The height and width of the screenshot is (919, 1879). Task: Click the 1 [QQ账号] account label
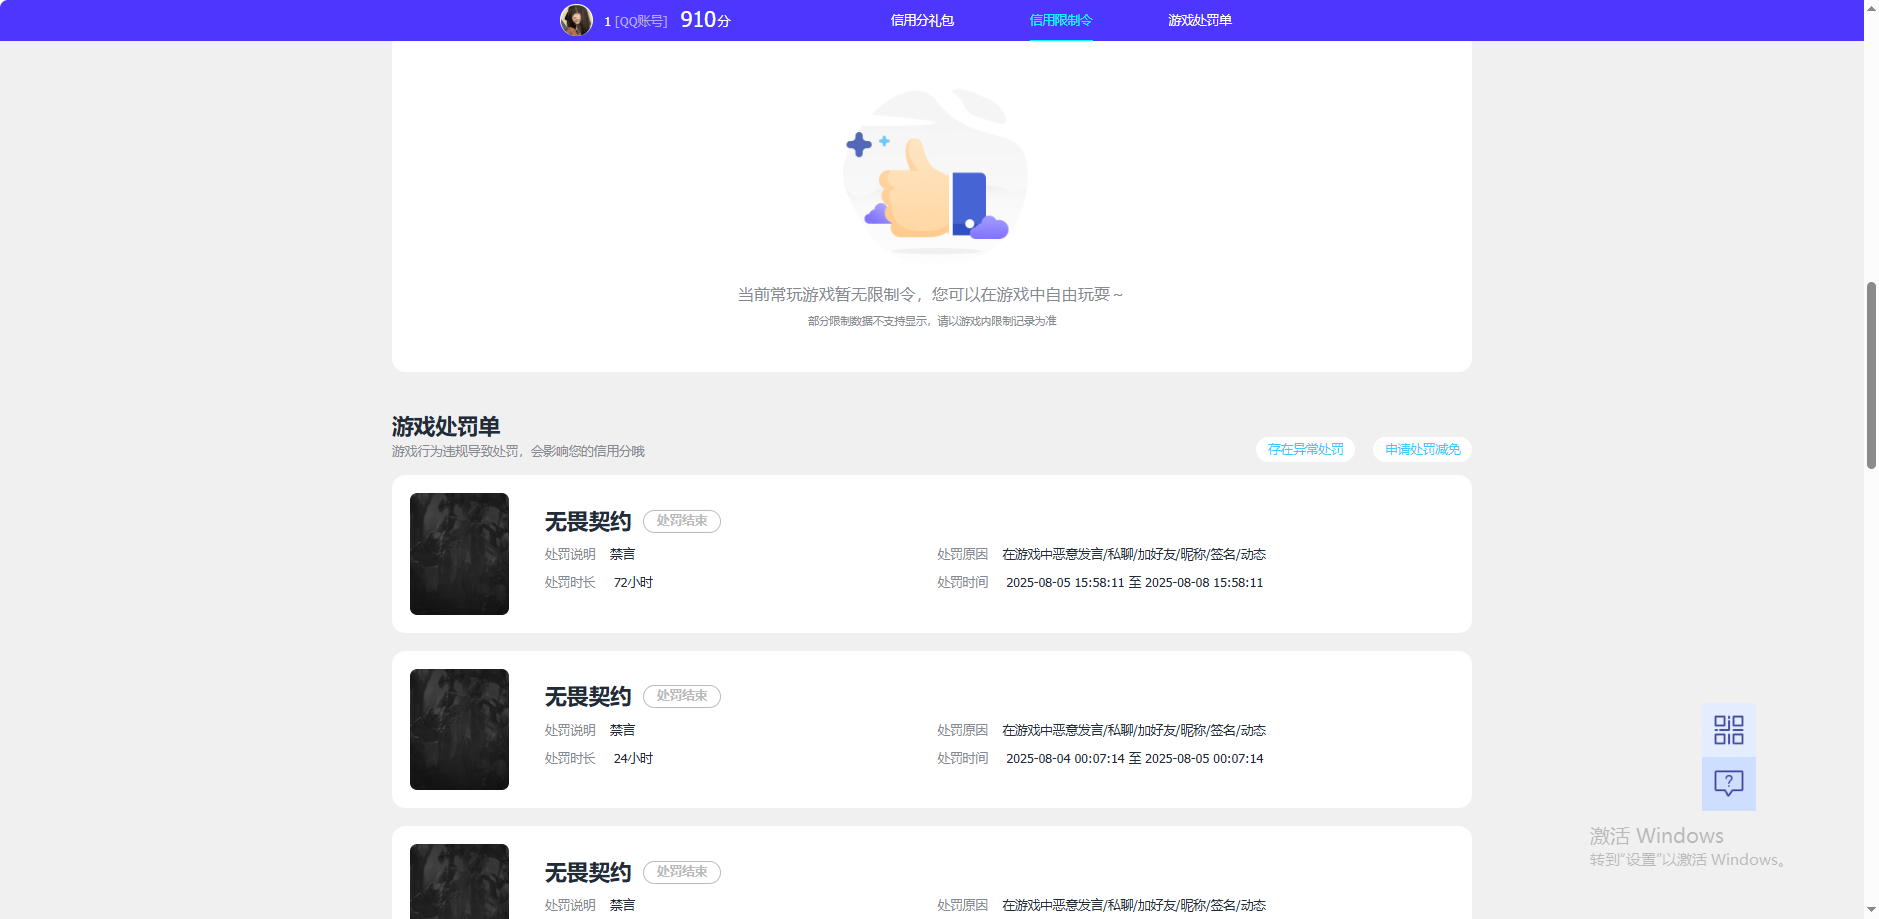point(636,21)
